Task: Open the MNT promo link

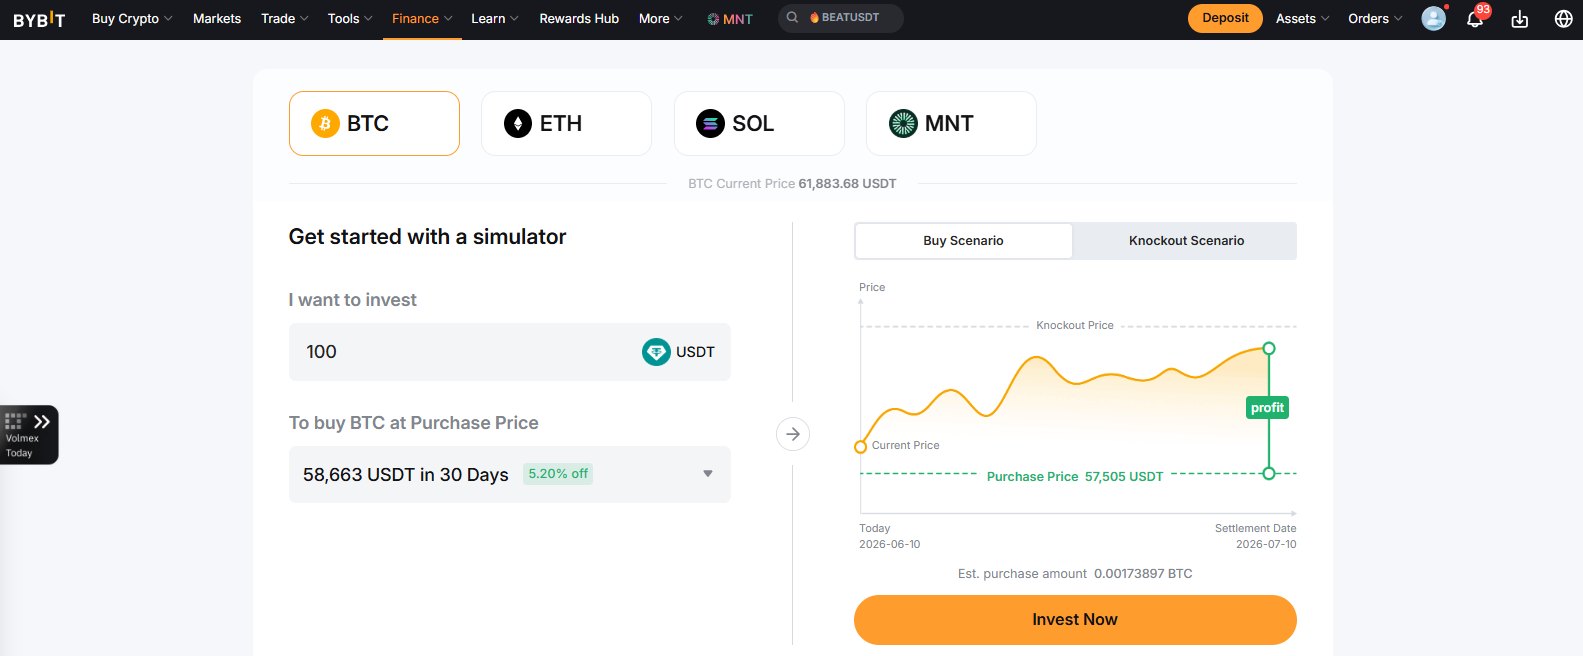Action: (730, 19)
